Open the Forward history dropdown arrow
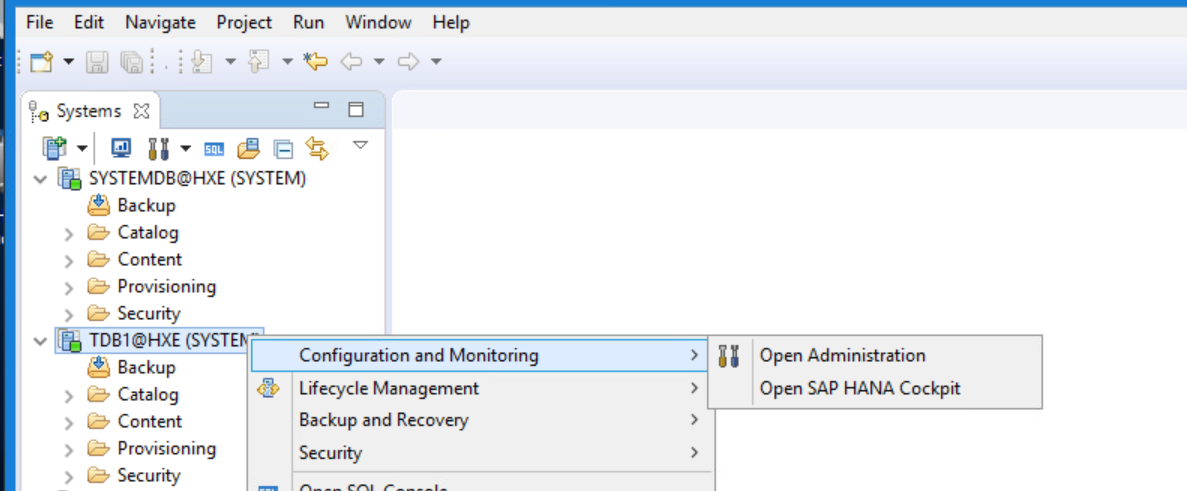Image resolution: width=1187 pixels, height=491 pixels. pos(436,61)
